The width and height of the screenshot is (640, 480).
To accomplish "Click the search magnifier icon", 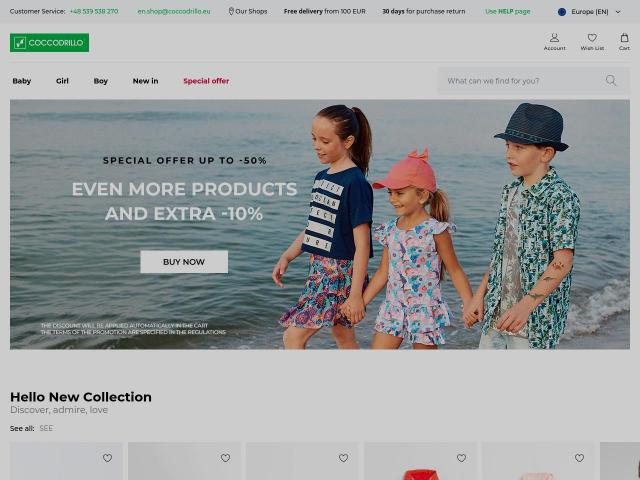I will [611, 80].
